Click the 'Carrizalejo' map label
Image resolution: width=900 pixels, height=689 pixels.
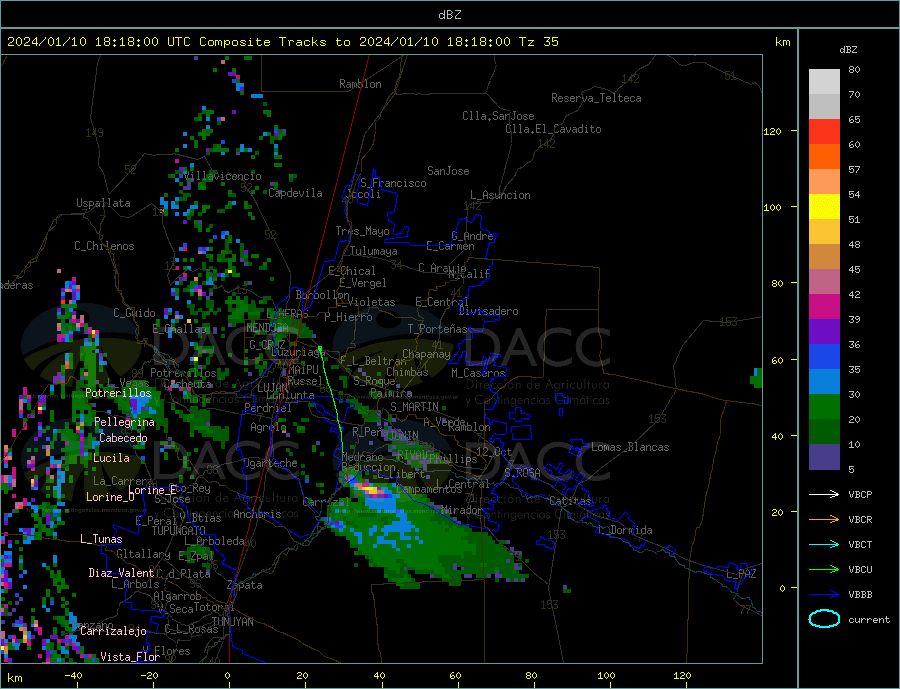point(113,632)
